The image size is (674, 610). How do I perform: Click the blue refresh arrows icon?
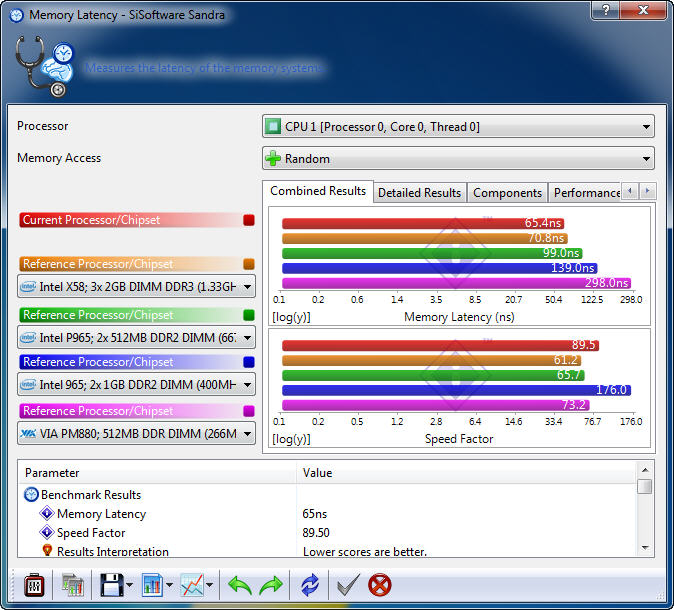tap(309, 585)
